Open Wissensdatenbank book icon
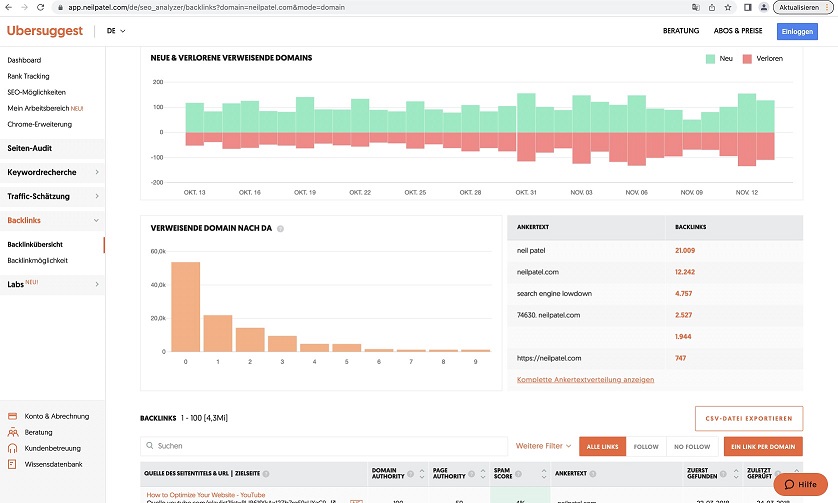 12,464
